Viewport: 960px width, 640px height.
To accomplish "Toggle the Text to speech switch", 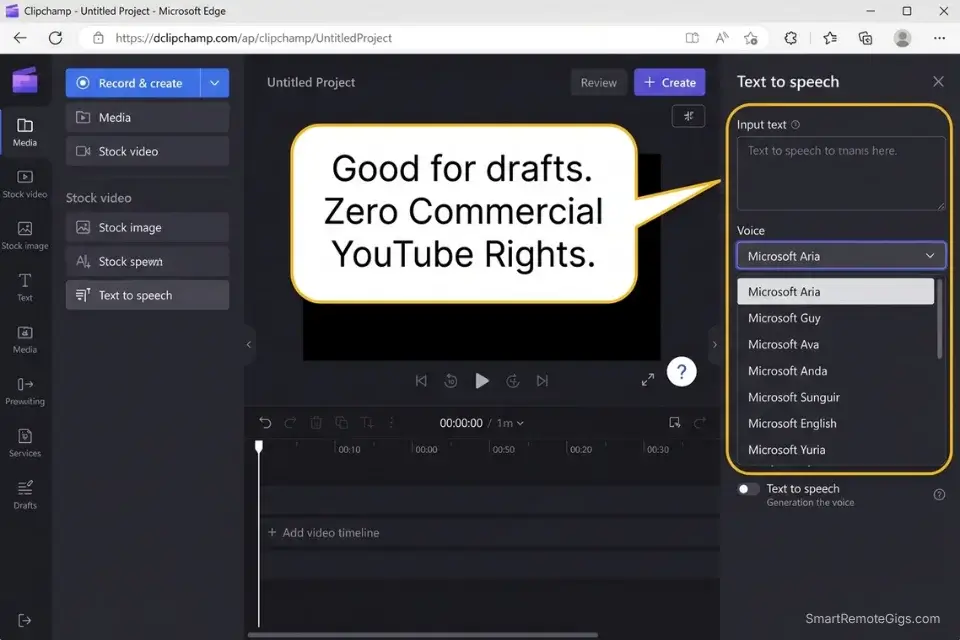I will (748, 489).
